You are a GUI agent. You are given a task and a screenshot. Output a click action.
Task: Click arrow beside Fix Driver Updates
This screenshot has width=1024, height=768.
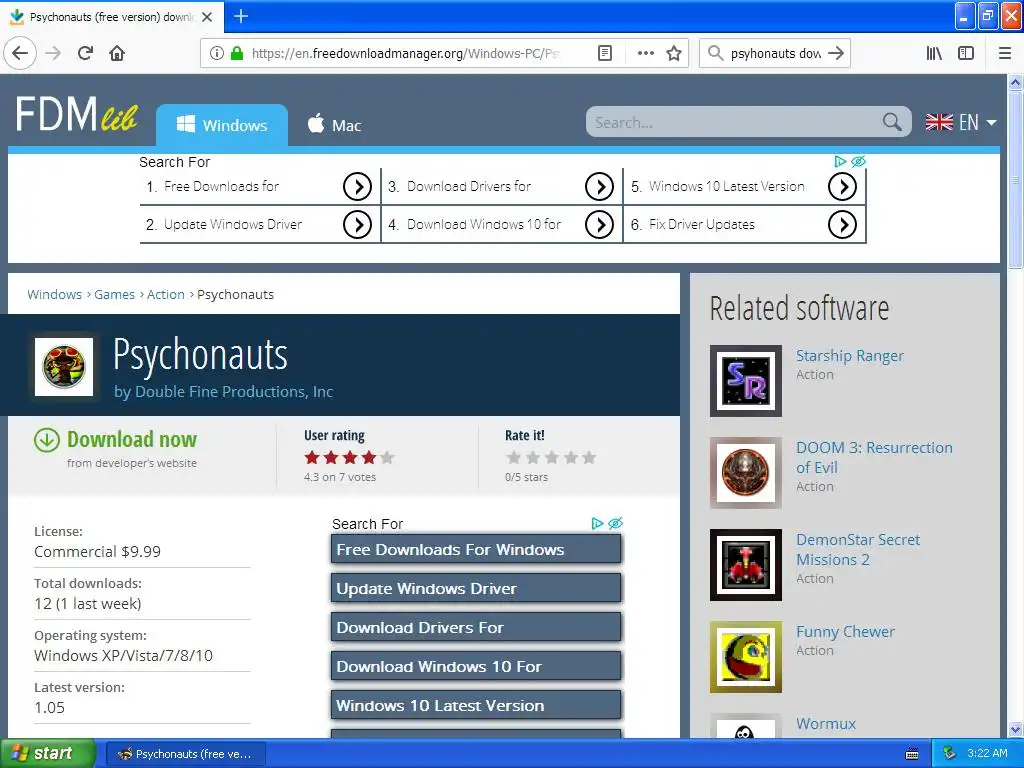click(x=842, y=225)
